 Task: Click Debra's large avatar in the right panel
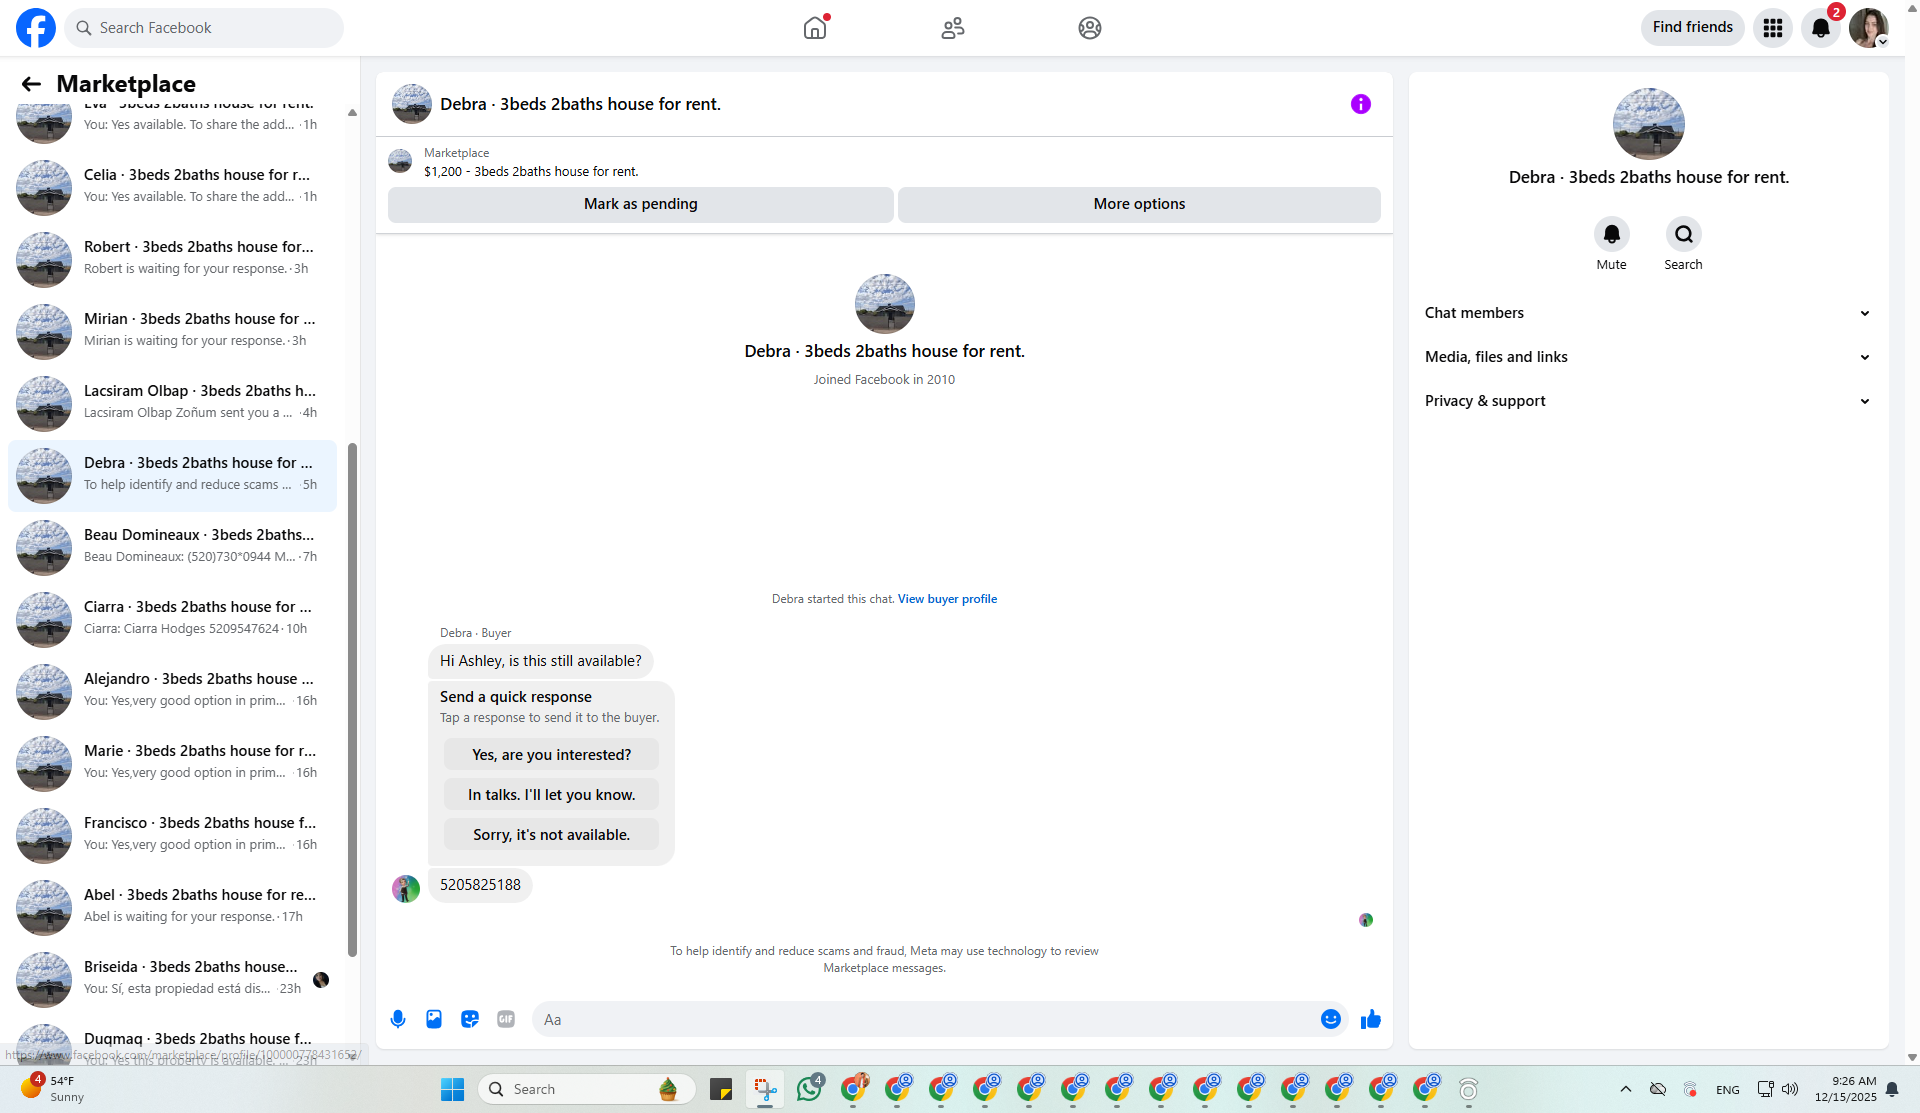click(1649, 124)
